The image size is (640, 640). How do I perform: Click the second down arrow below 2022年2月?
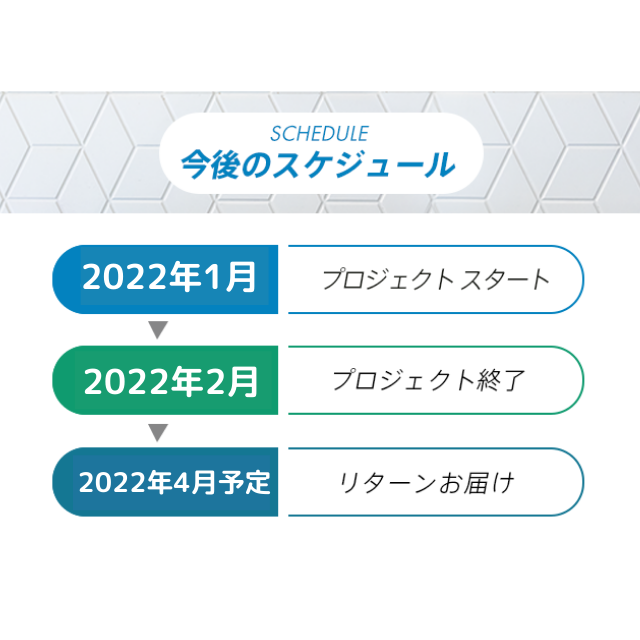coord(156,432)
